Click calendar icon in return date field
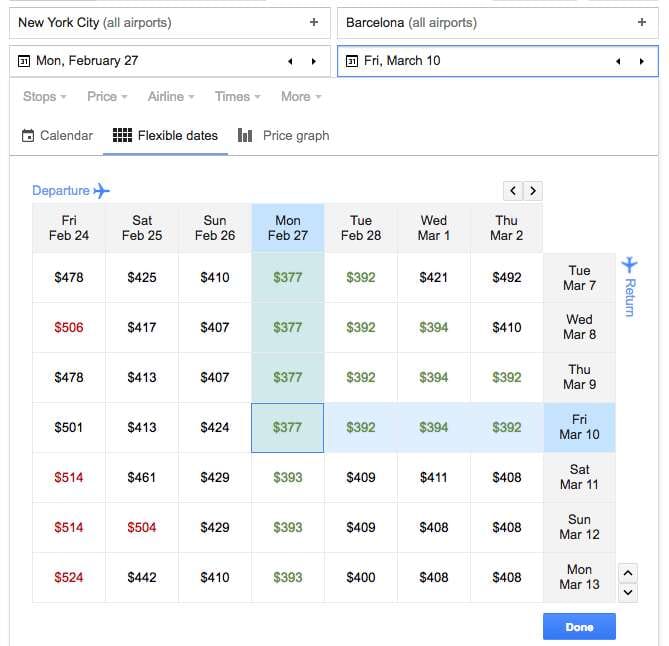The height and width of the screenshot is (646, 669). [352, 61]
